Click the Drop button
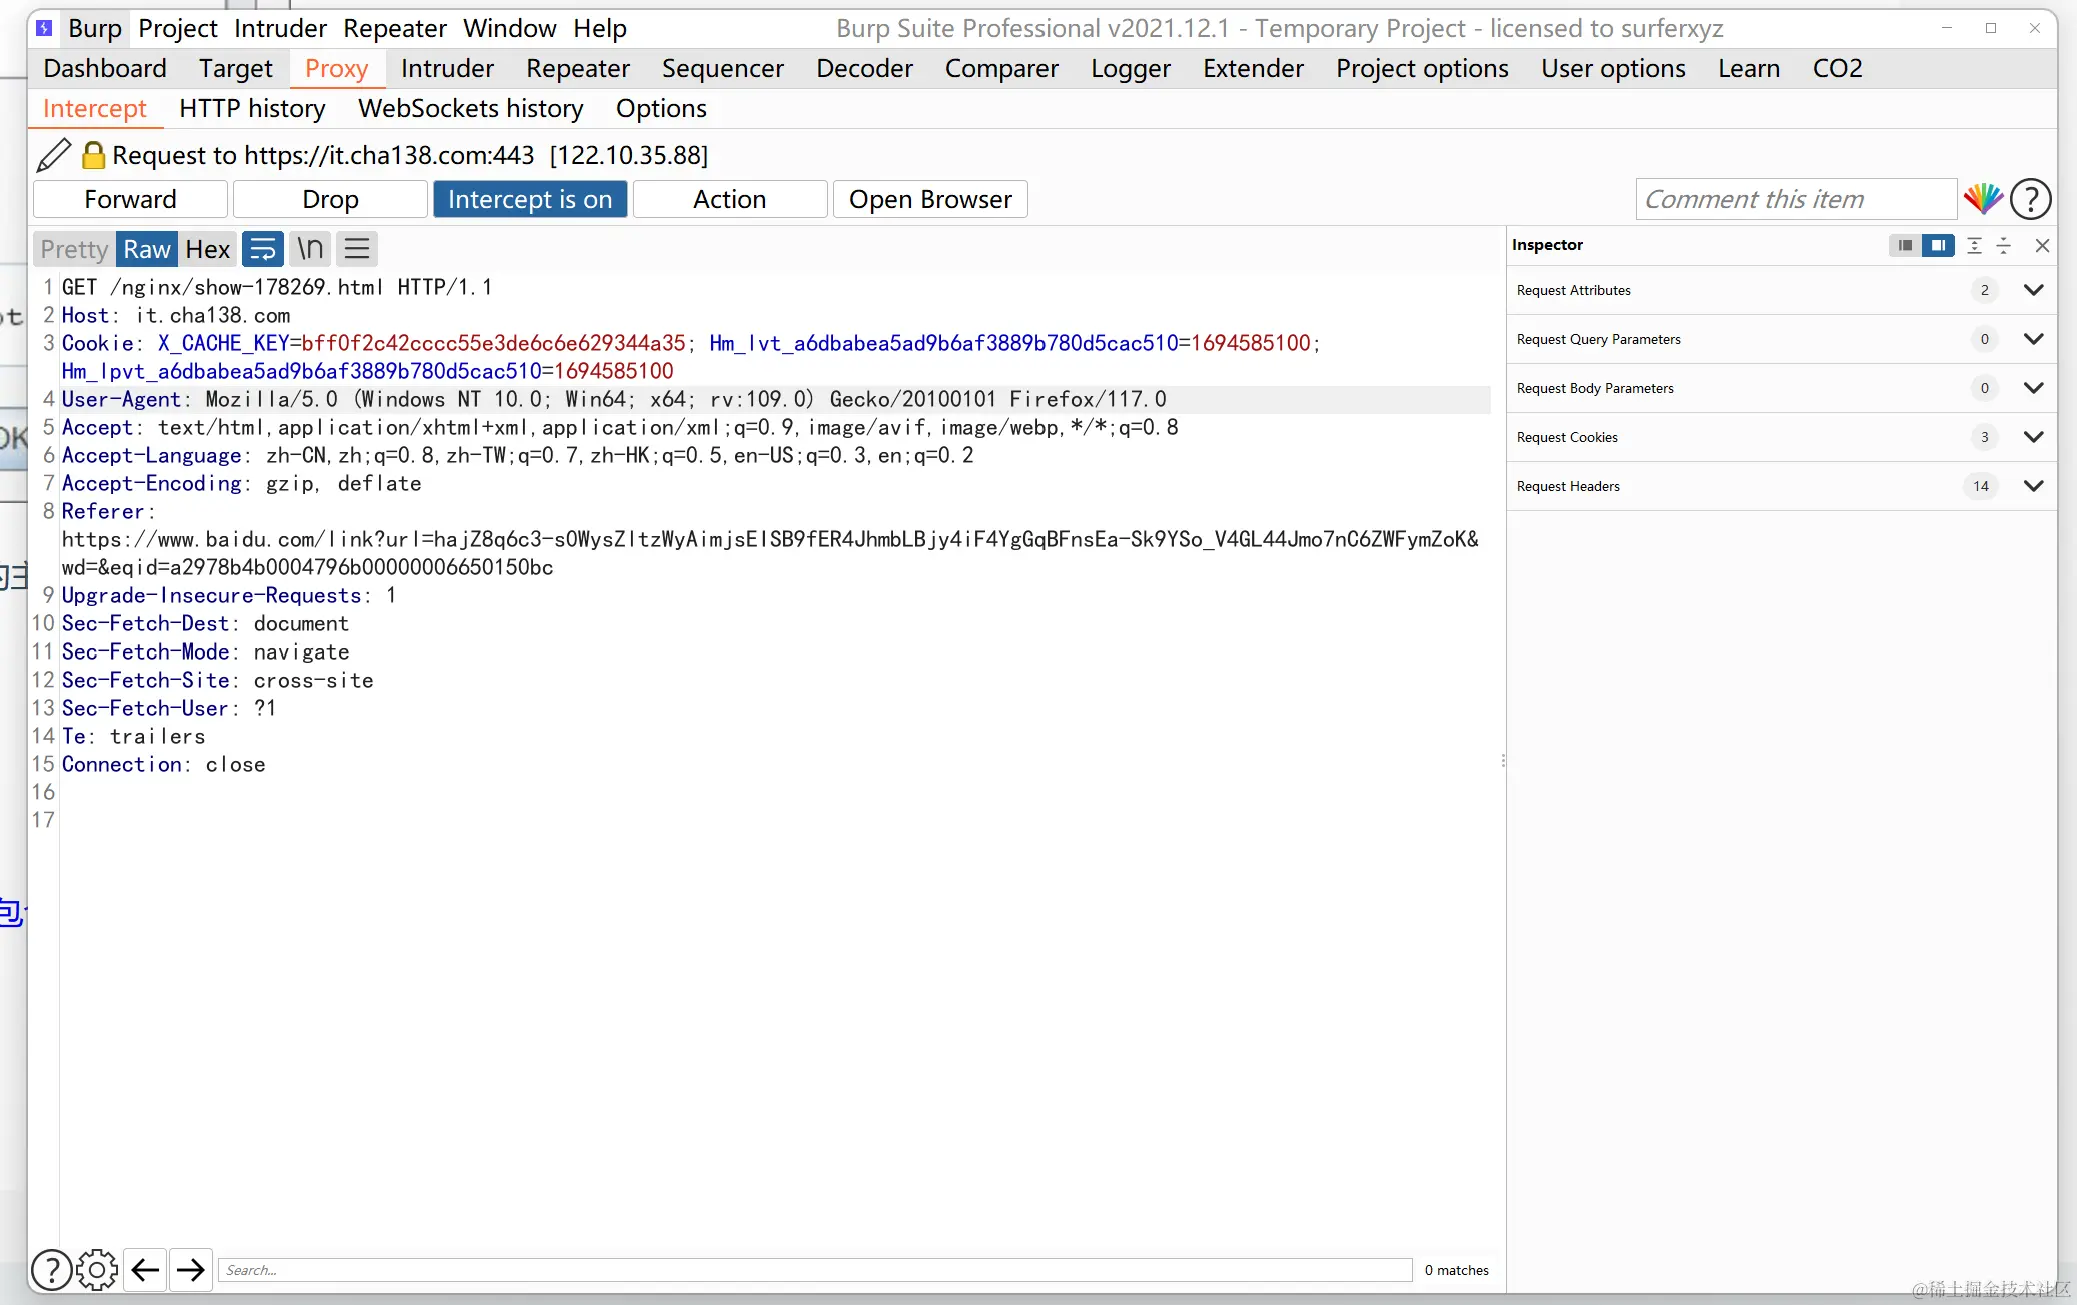This screenshot has width=2078, height=1306. [x=330, y=199]
